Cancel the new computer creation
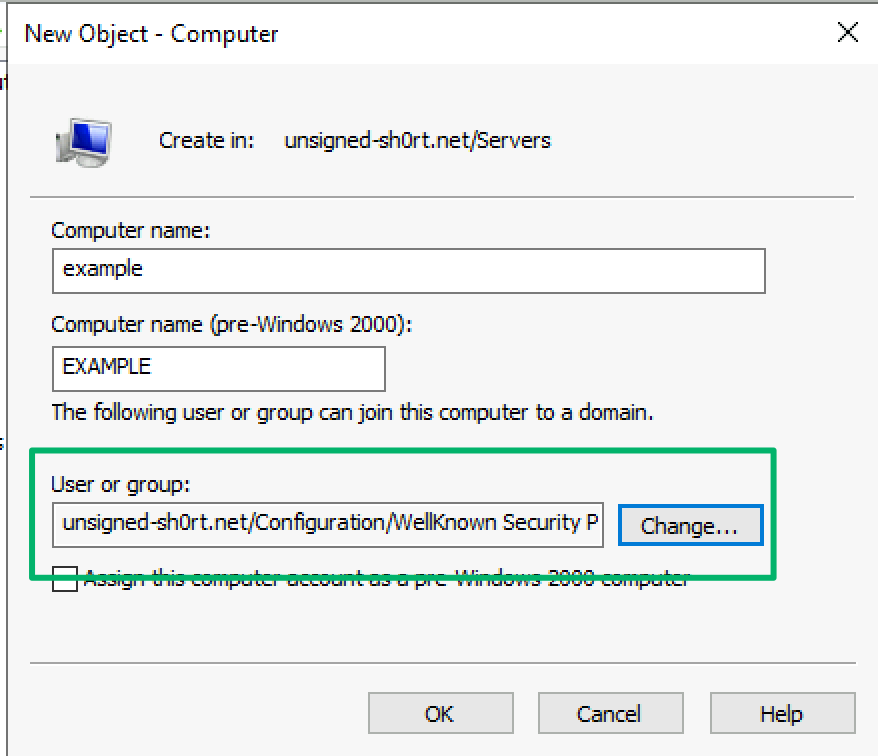This screenshot has height=756, width=878. click(608, 714)
